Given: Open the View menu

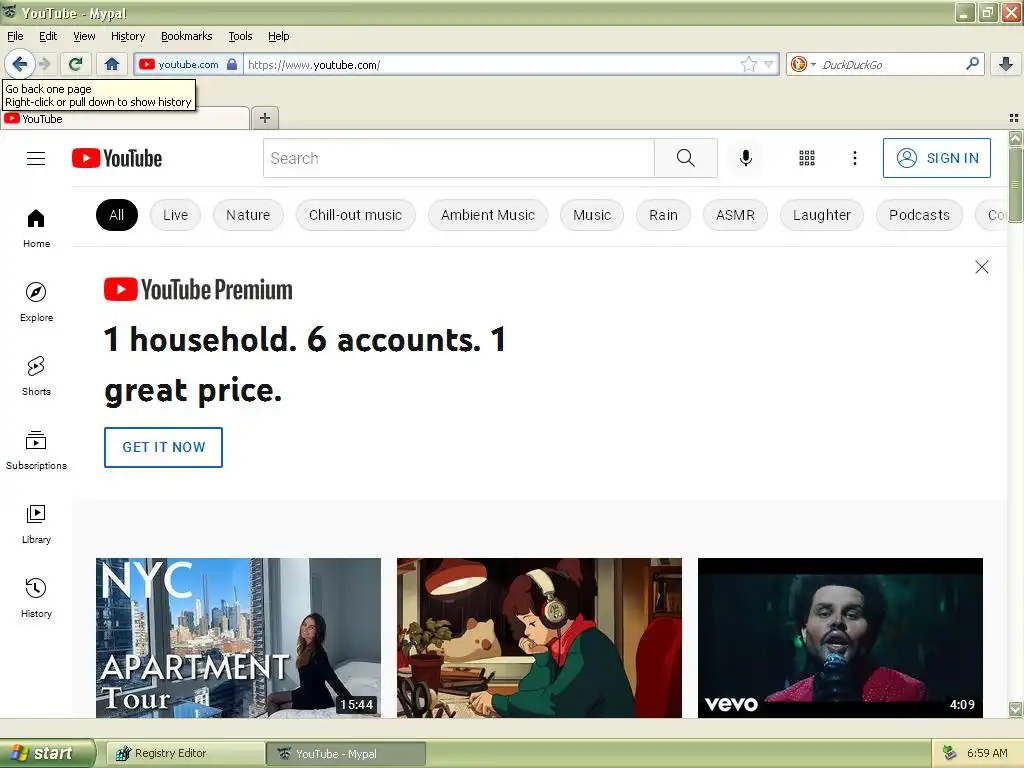Looking at the screenshot, I should (x=84, y=36).
